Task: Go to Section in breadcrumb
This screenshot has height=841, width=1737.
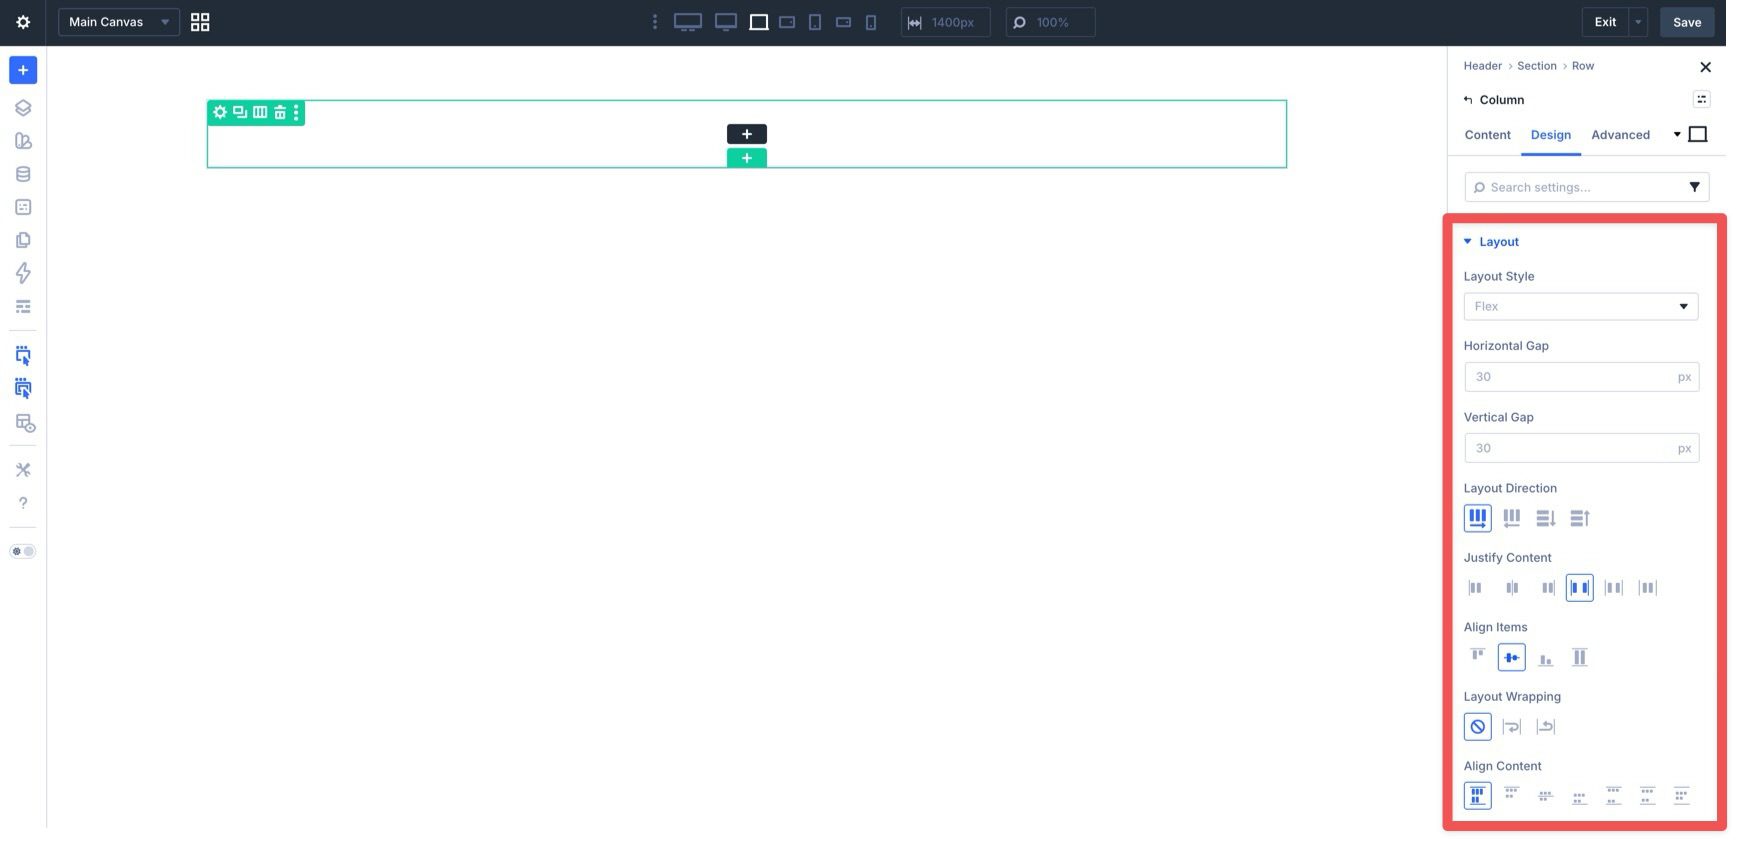Action: click(1537, 66)
